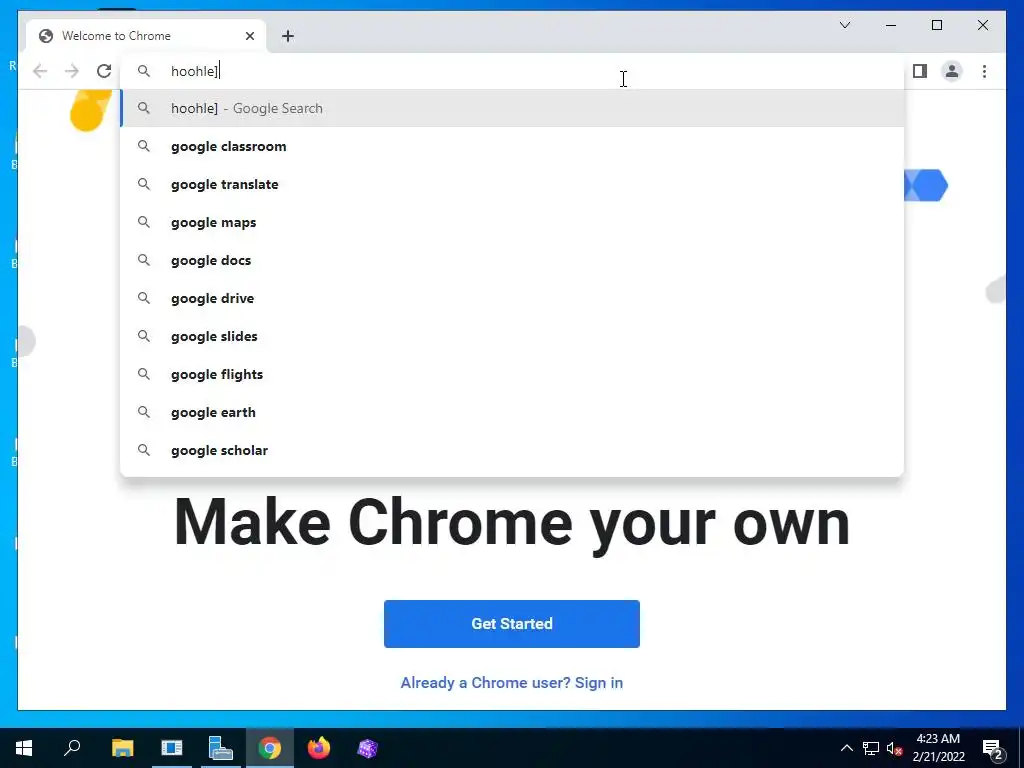Click the muted volume tray icon

(x=894, y=748)
